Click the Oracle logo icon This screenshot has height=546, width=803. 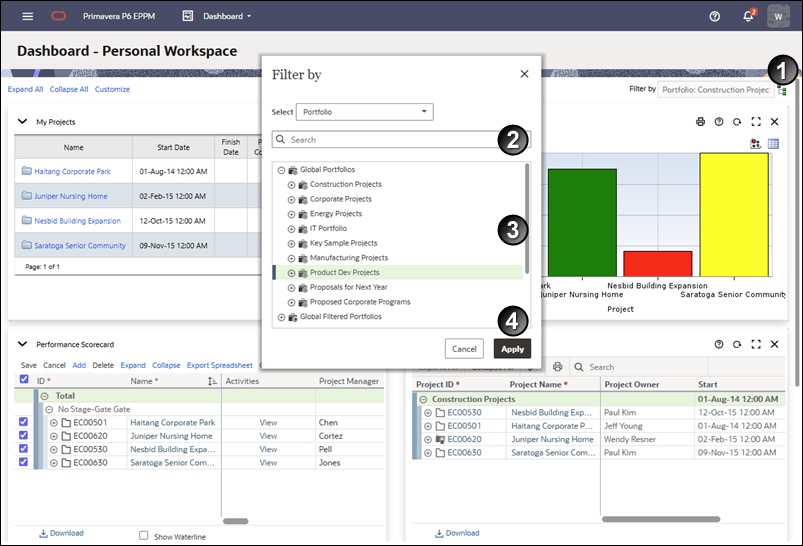pyautogui.click(x=58, y=16)
